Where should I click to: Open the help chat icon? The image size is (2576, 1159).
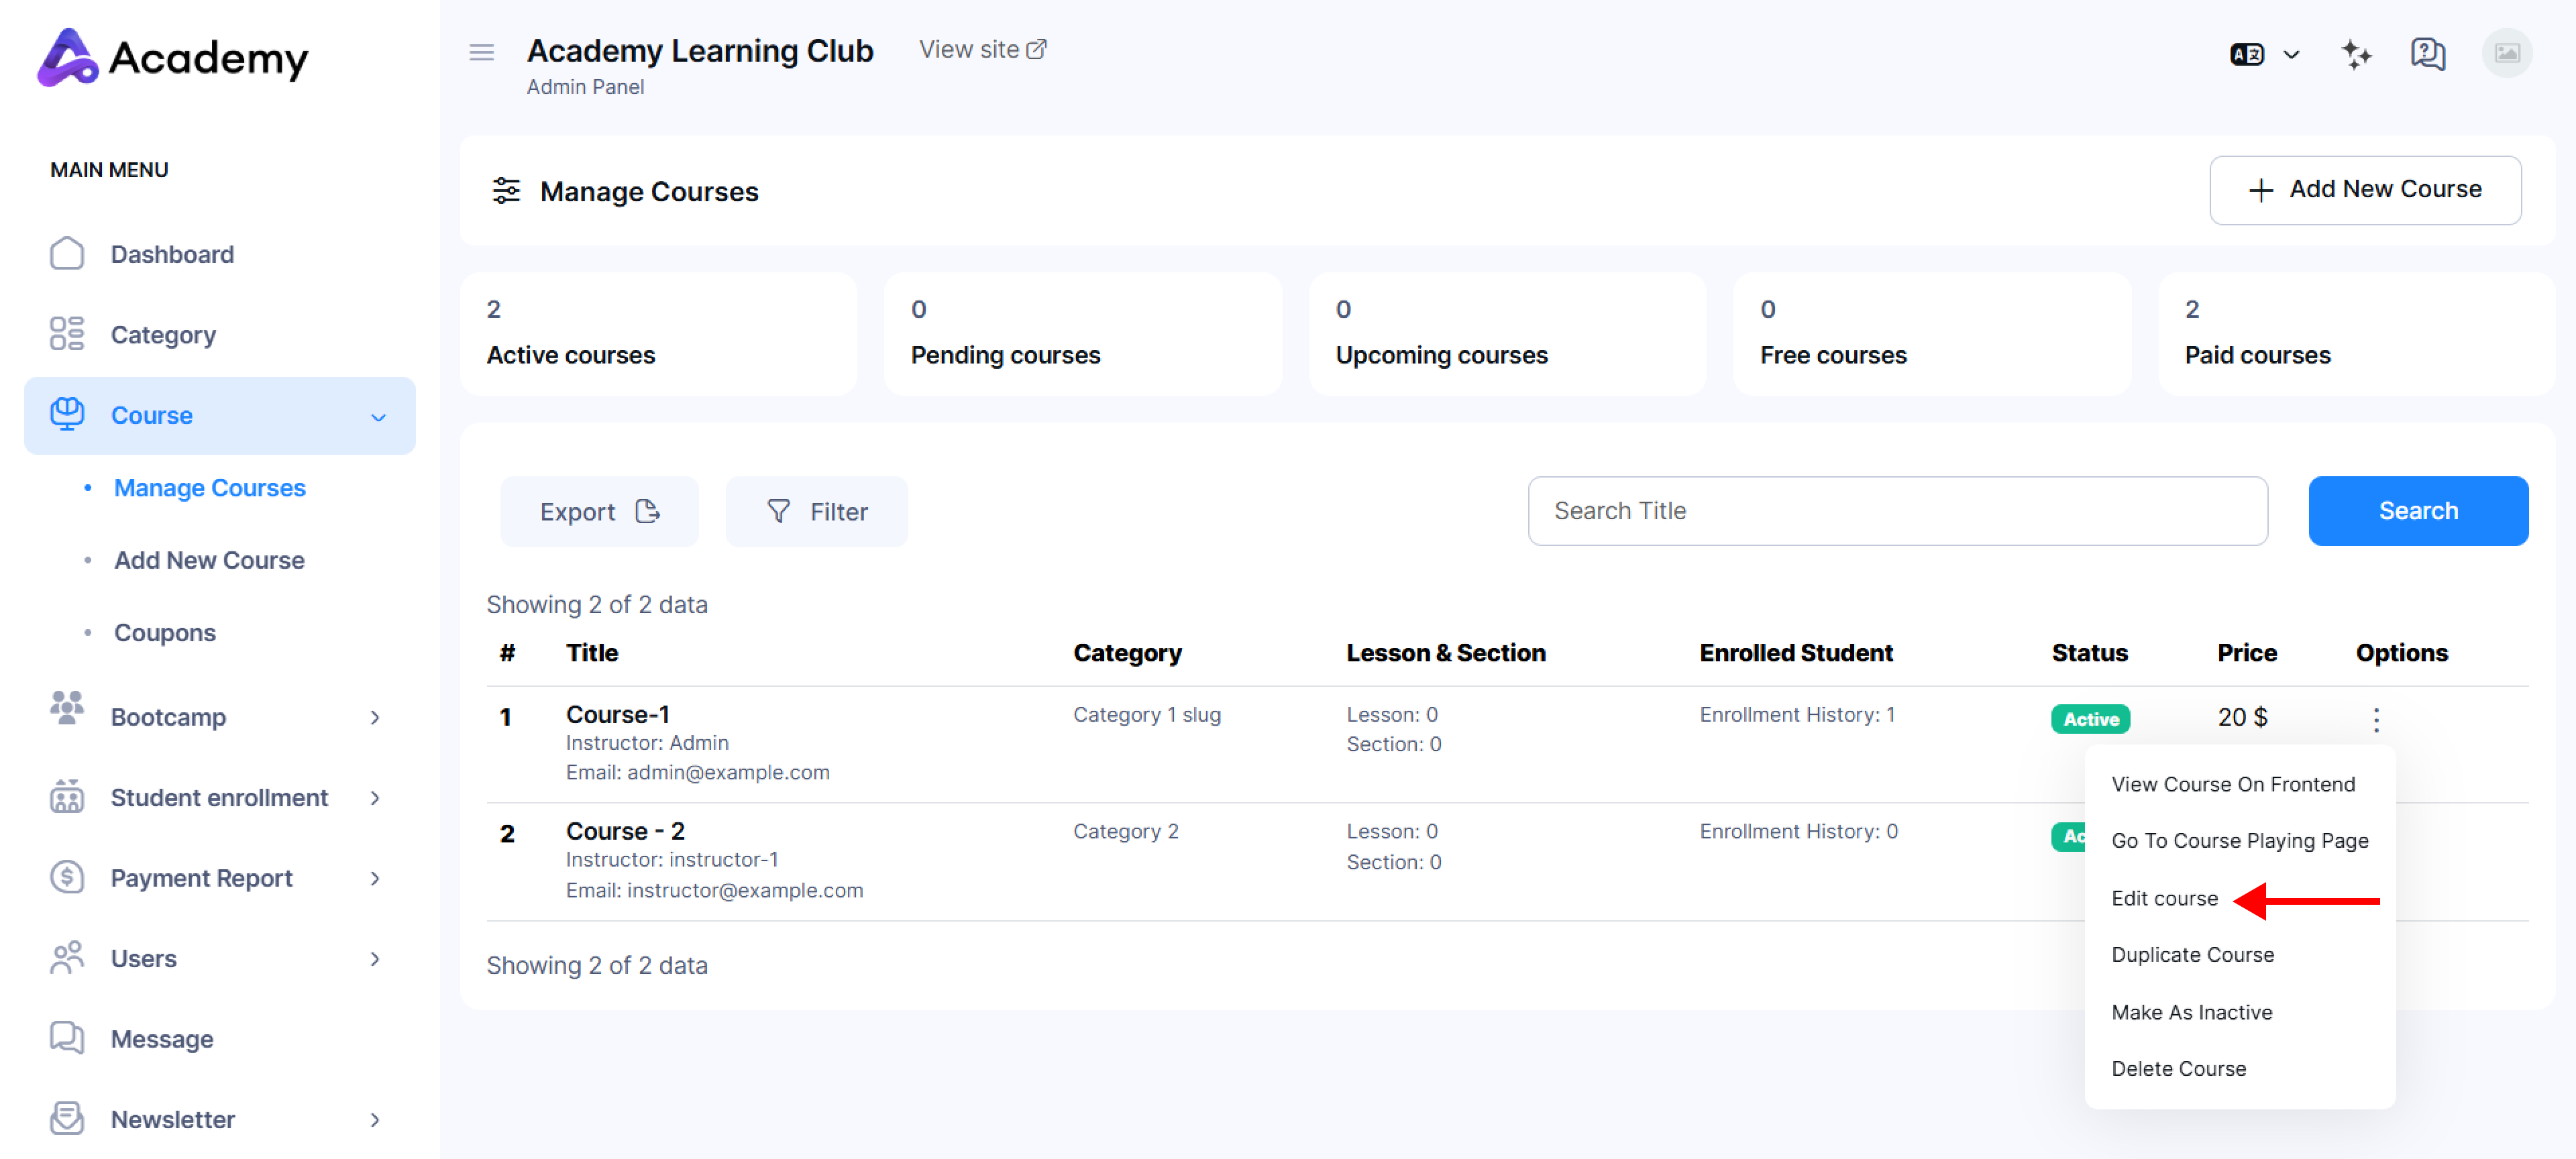coord(2427,54)
